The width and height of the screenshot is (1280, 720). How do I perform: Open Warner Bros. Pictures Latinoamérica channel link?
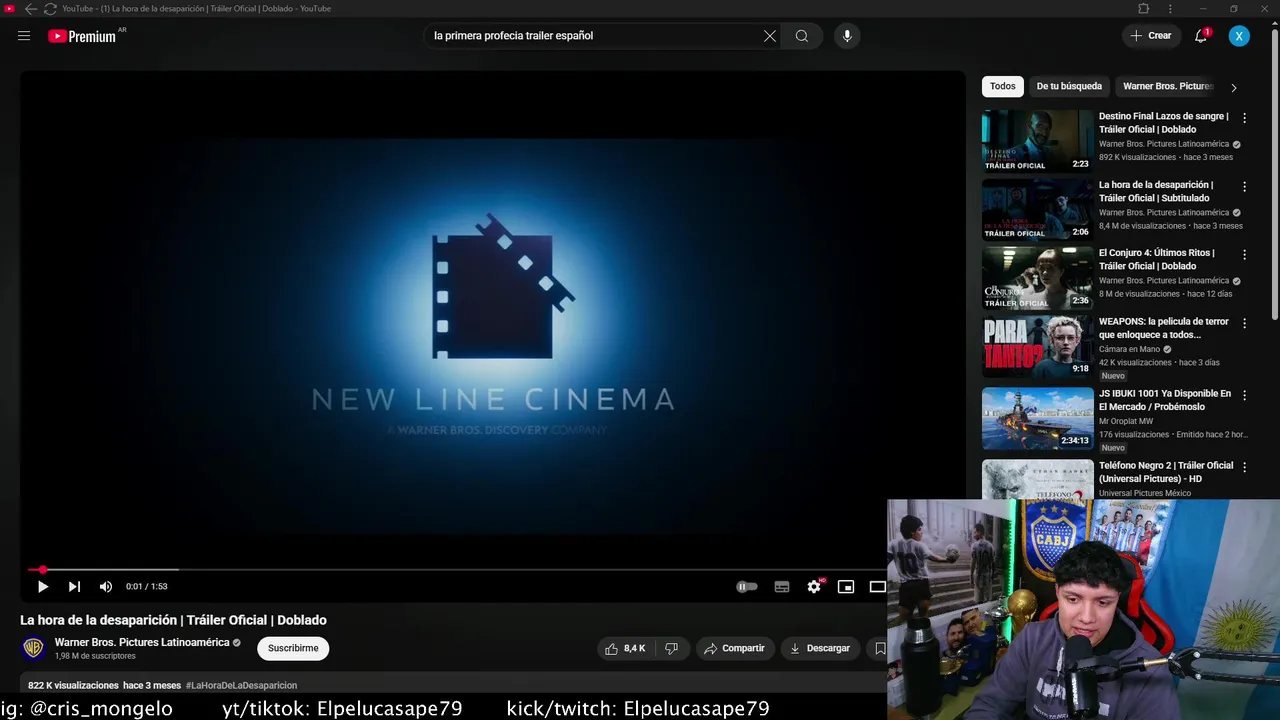point(142,642)
